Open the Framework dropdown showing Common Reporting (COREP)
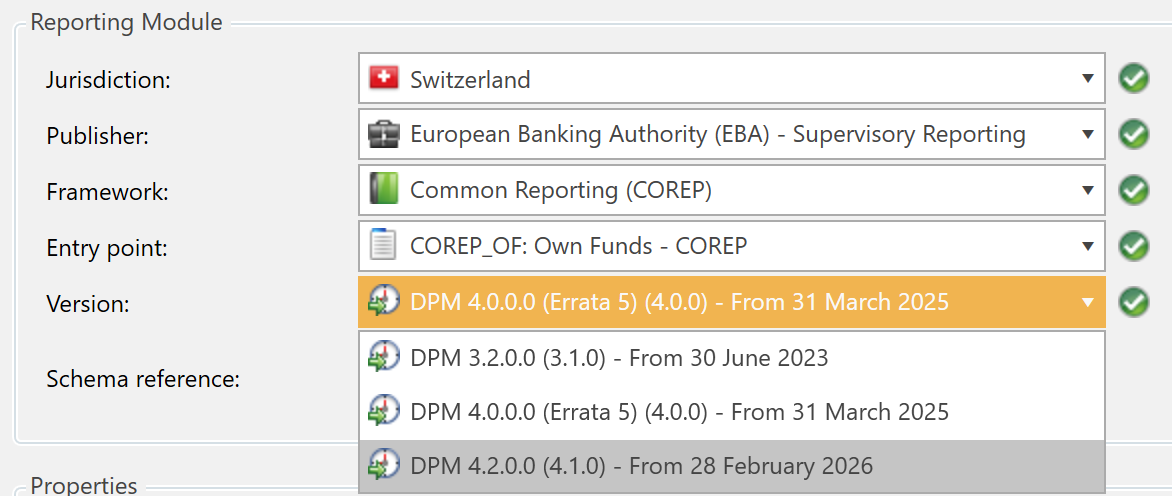The height and width of the screenshot is (496, 1172). pos(731,190)
